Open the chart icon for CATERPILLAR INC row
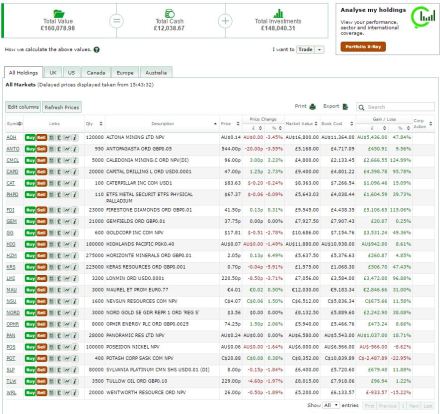The height and width of the screenshot is (414, 440). click(67, 183)
